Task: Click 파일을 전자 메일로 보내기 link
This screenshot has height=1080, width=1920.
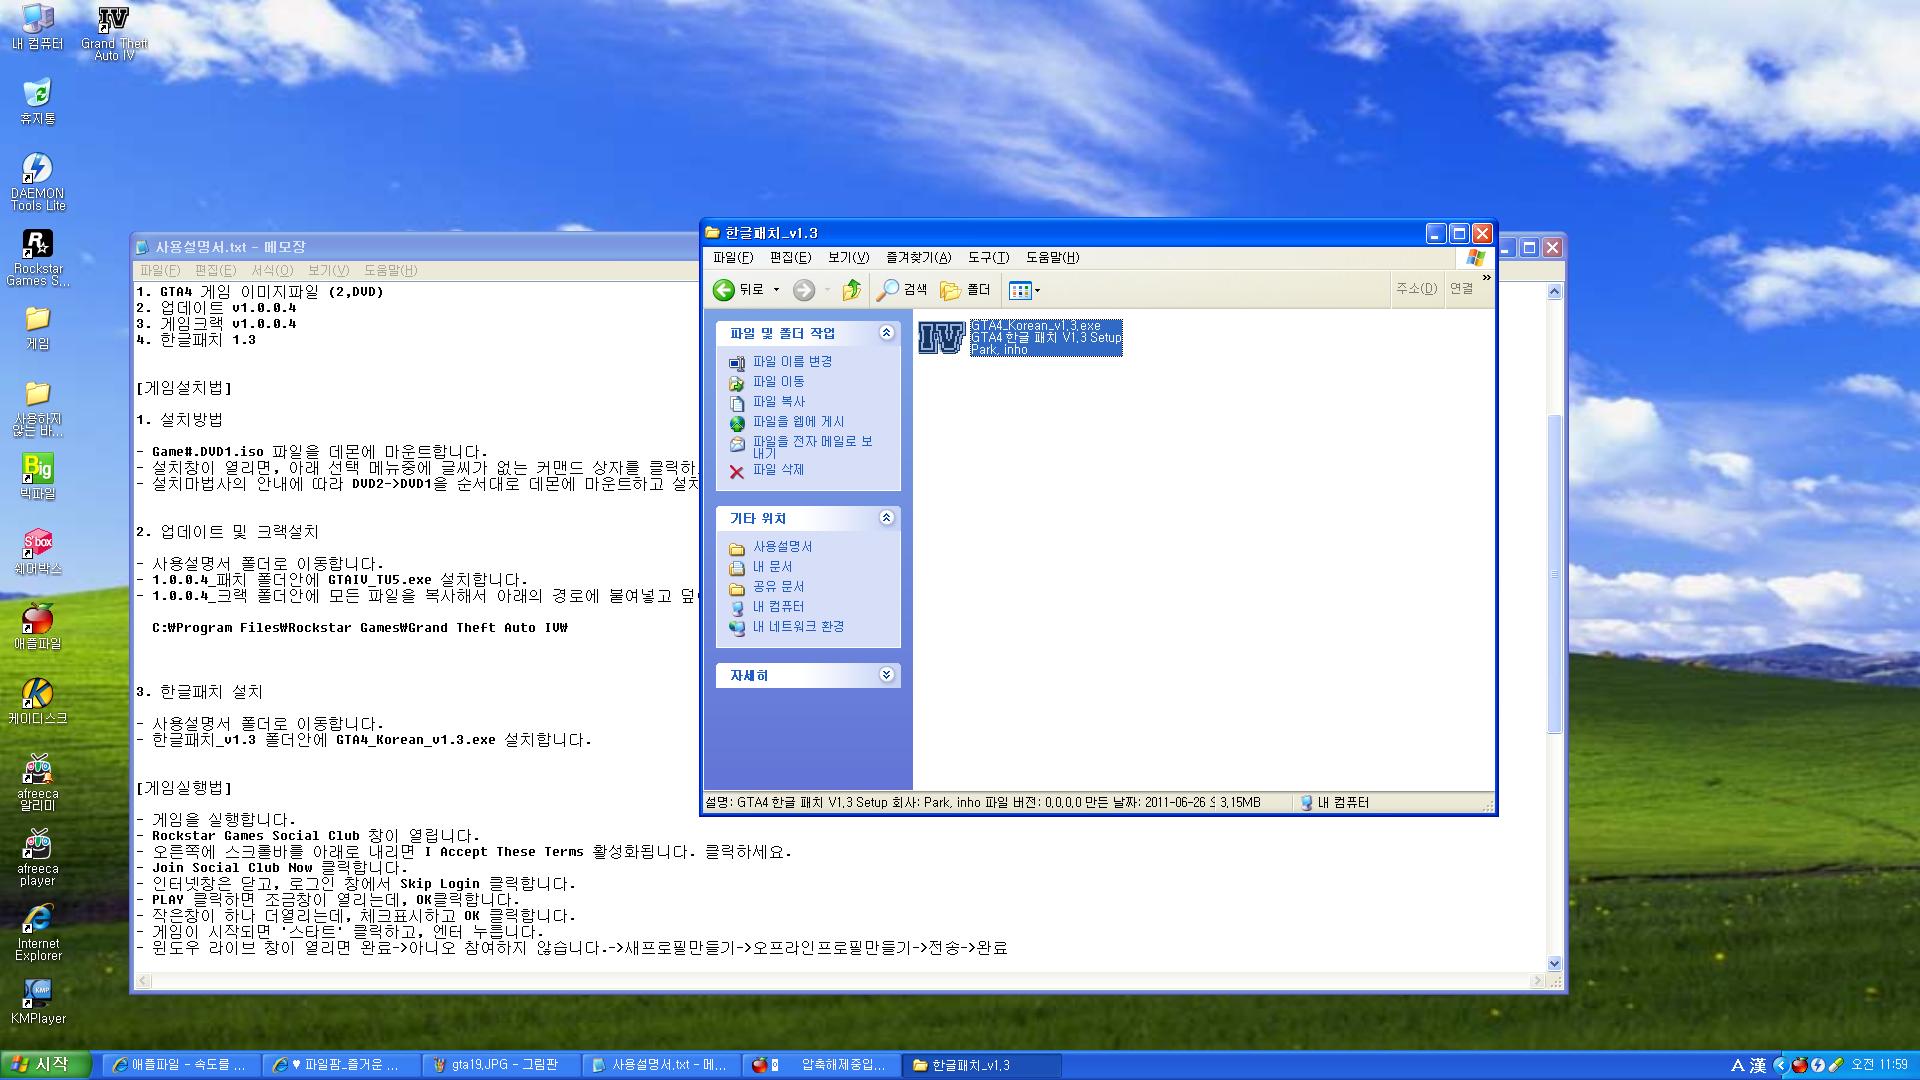Action: coord(812,446)
